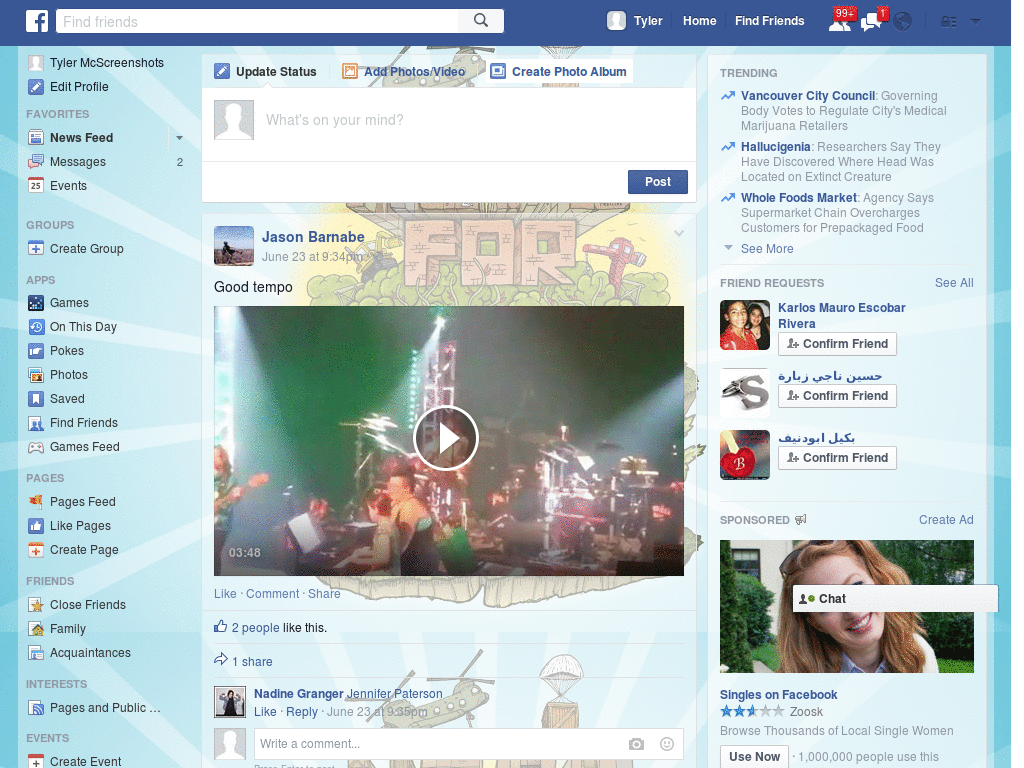Open Create Event in sidebar
This screenshot has height=768, width=1024.
[x=86, y=761]
